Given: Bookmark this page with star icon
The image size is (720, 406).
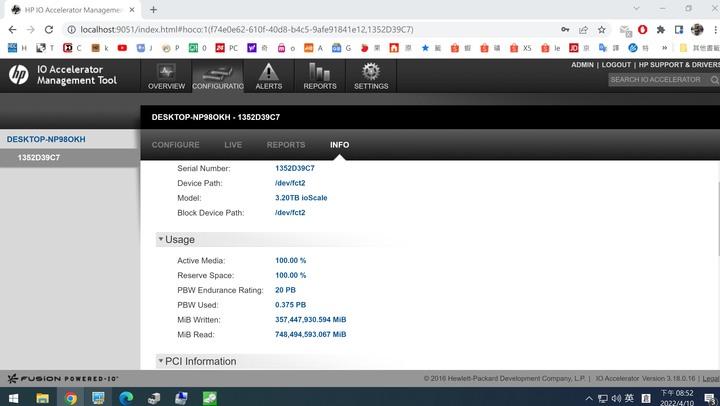Looking at the screenshot, I should tap(602, 30).
